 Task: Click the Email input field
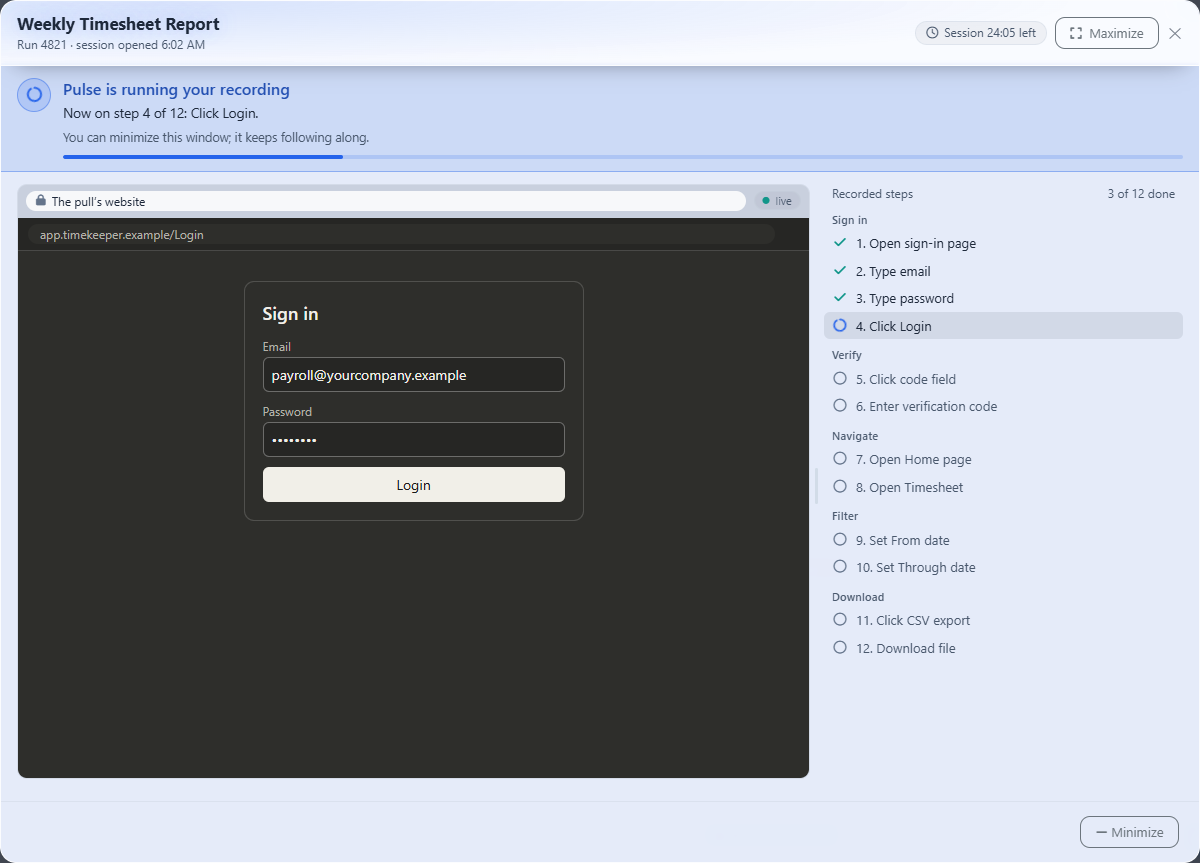(414, 375)
